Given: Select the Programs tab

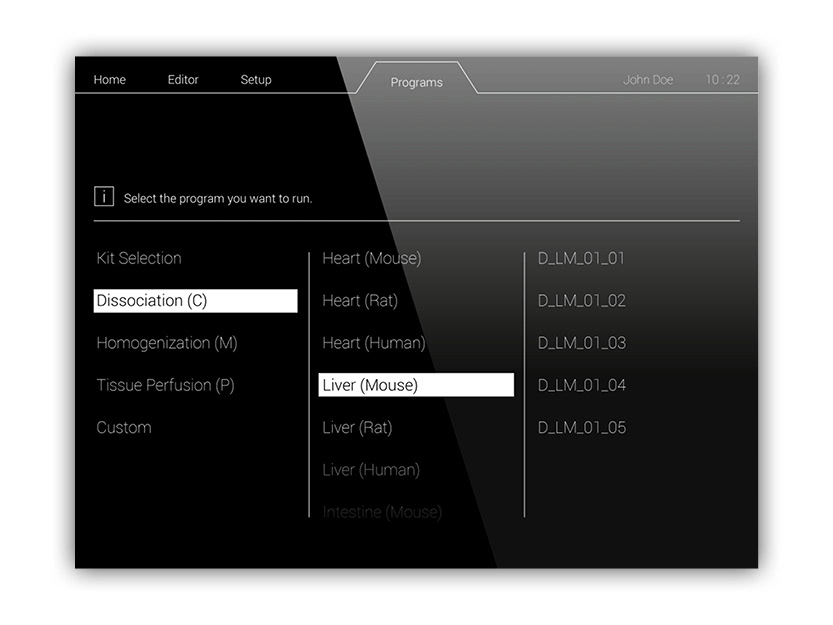Looking at the screenshot, I should click(x=416, y=82).
